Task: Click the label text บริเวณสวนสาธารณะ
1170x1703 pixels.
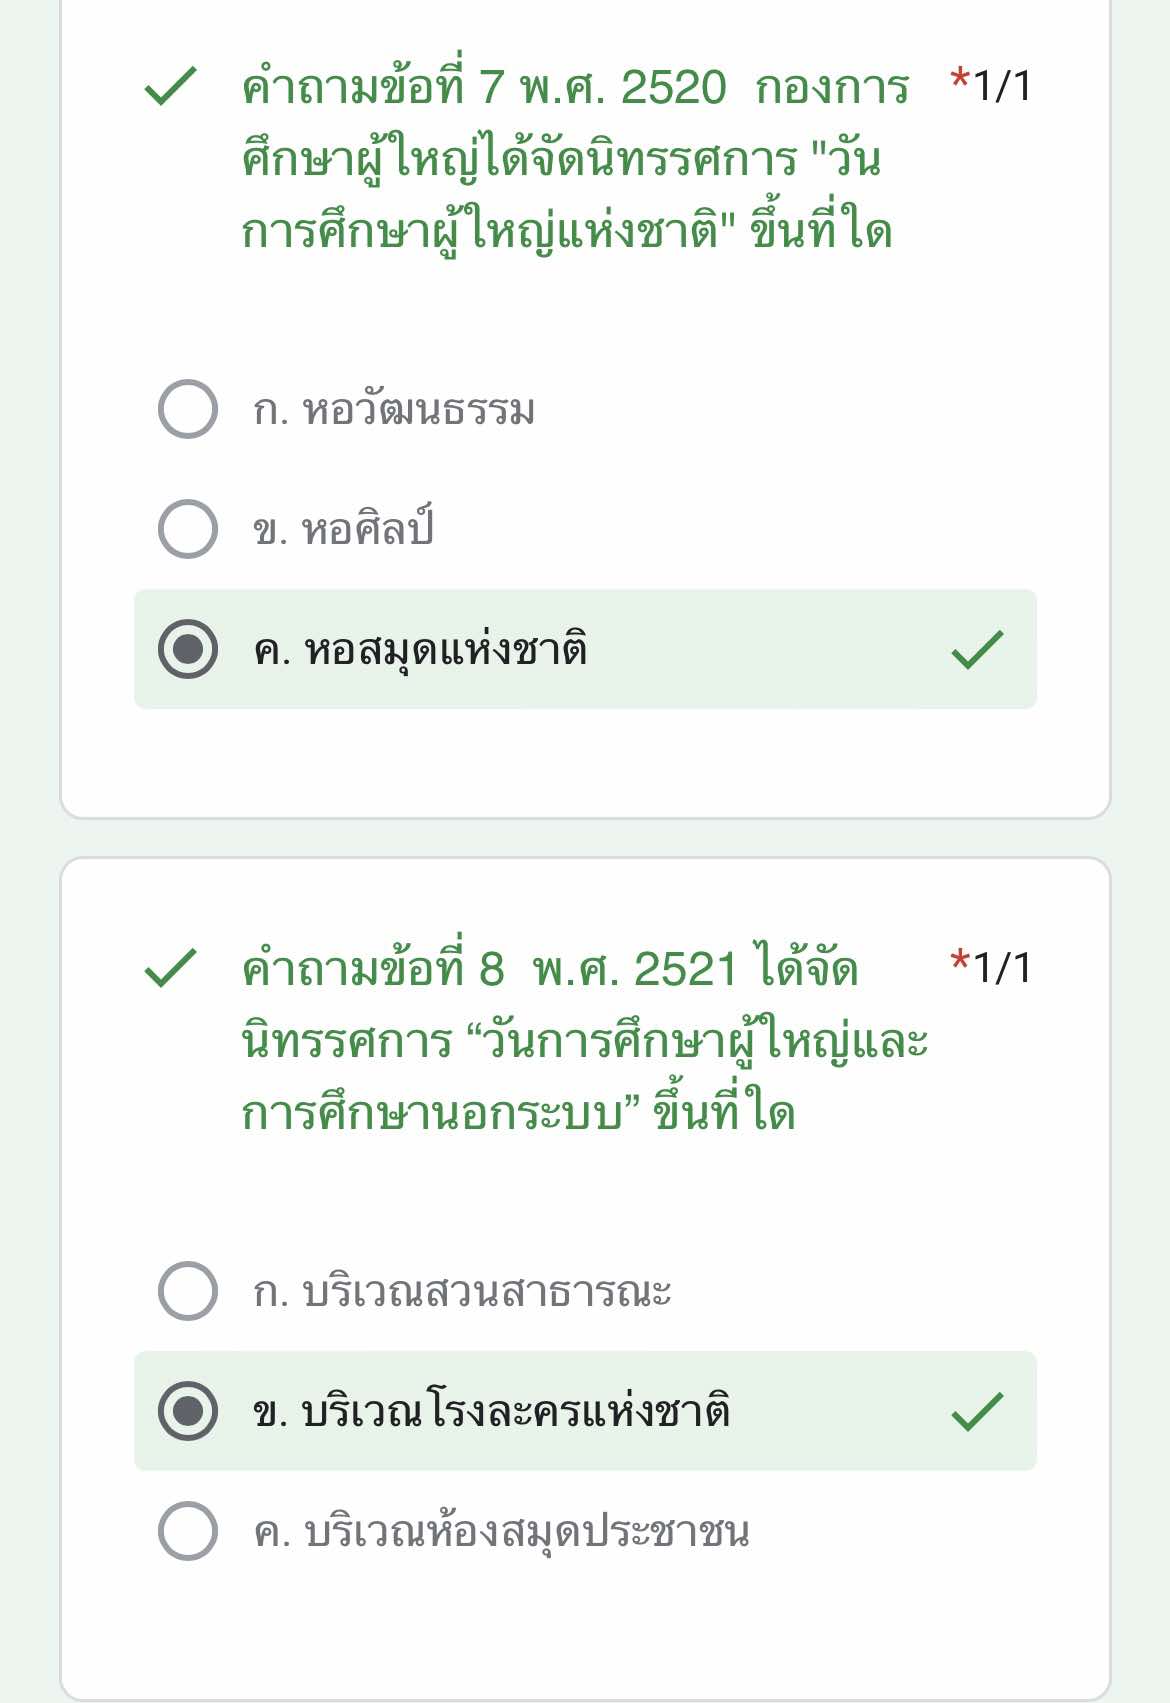Action: point(487,1292)
